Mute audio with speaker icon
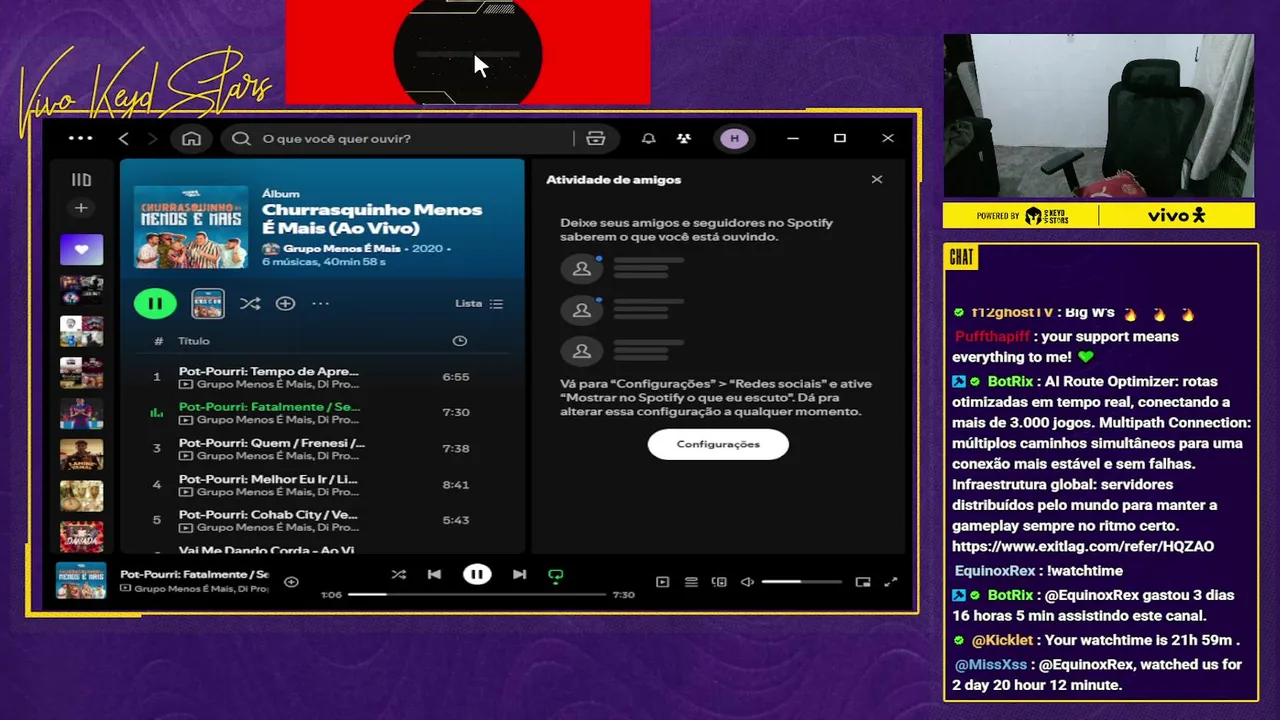Viewport: 1280px width, 720px height. point(747,582)
